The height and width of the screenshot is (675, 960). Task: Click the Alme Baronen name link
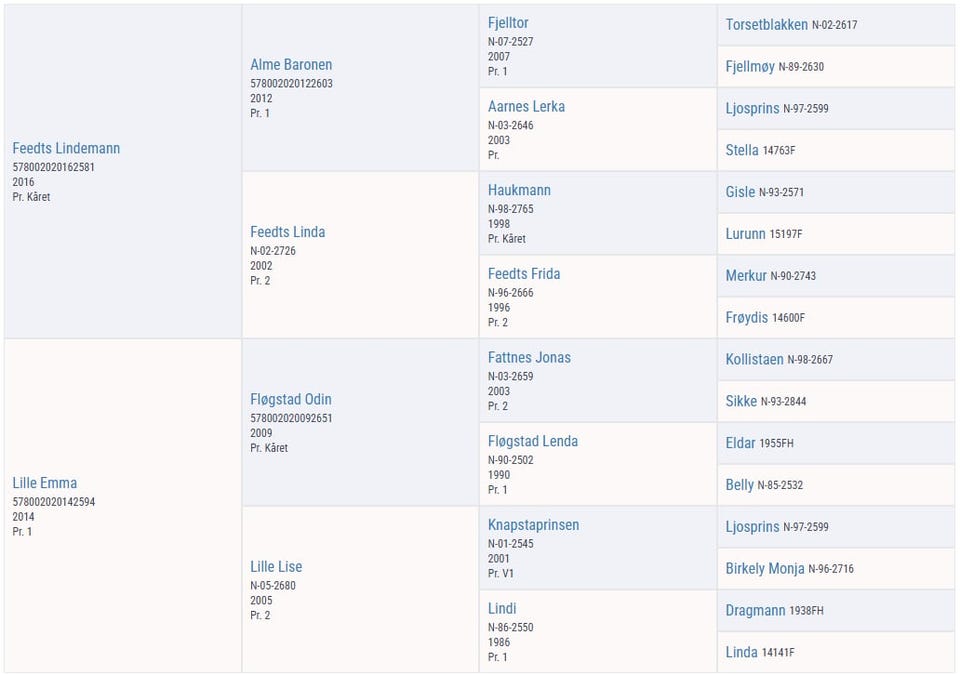click(291, 65)
